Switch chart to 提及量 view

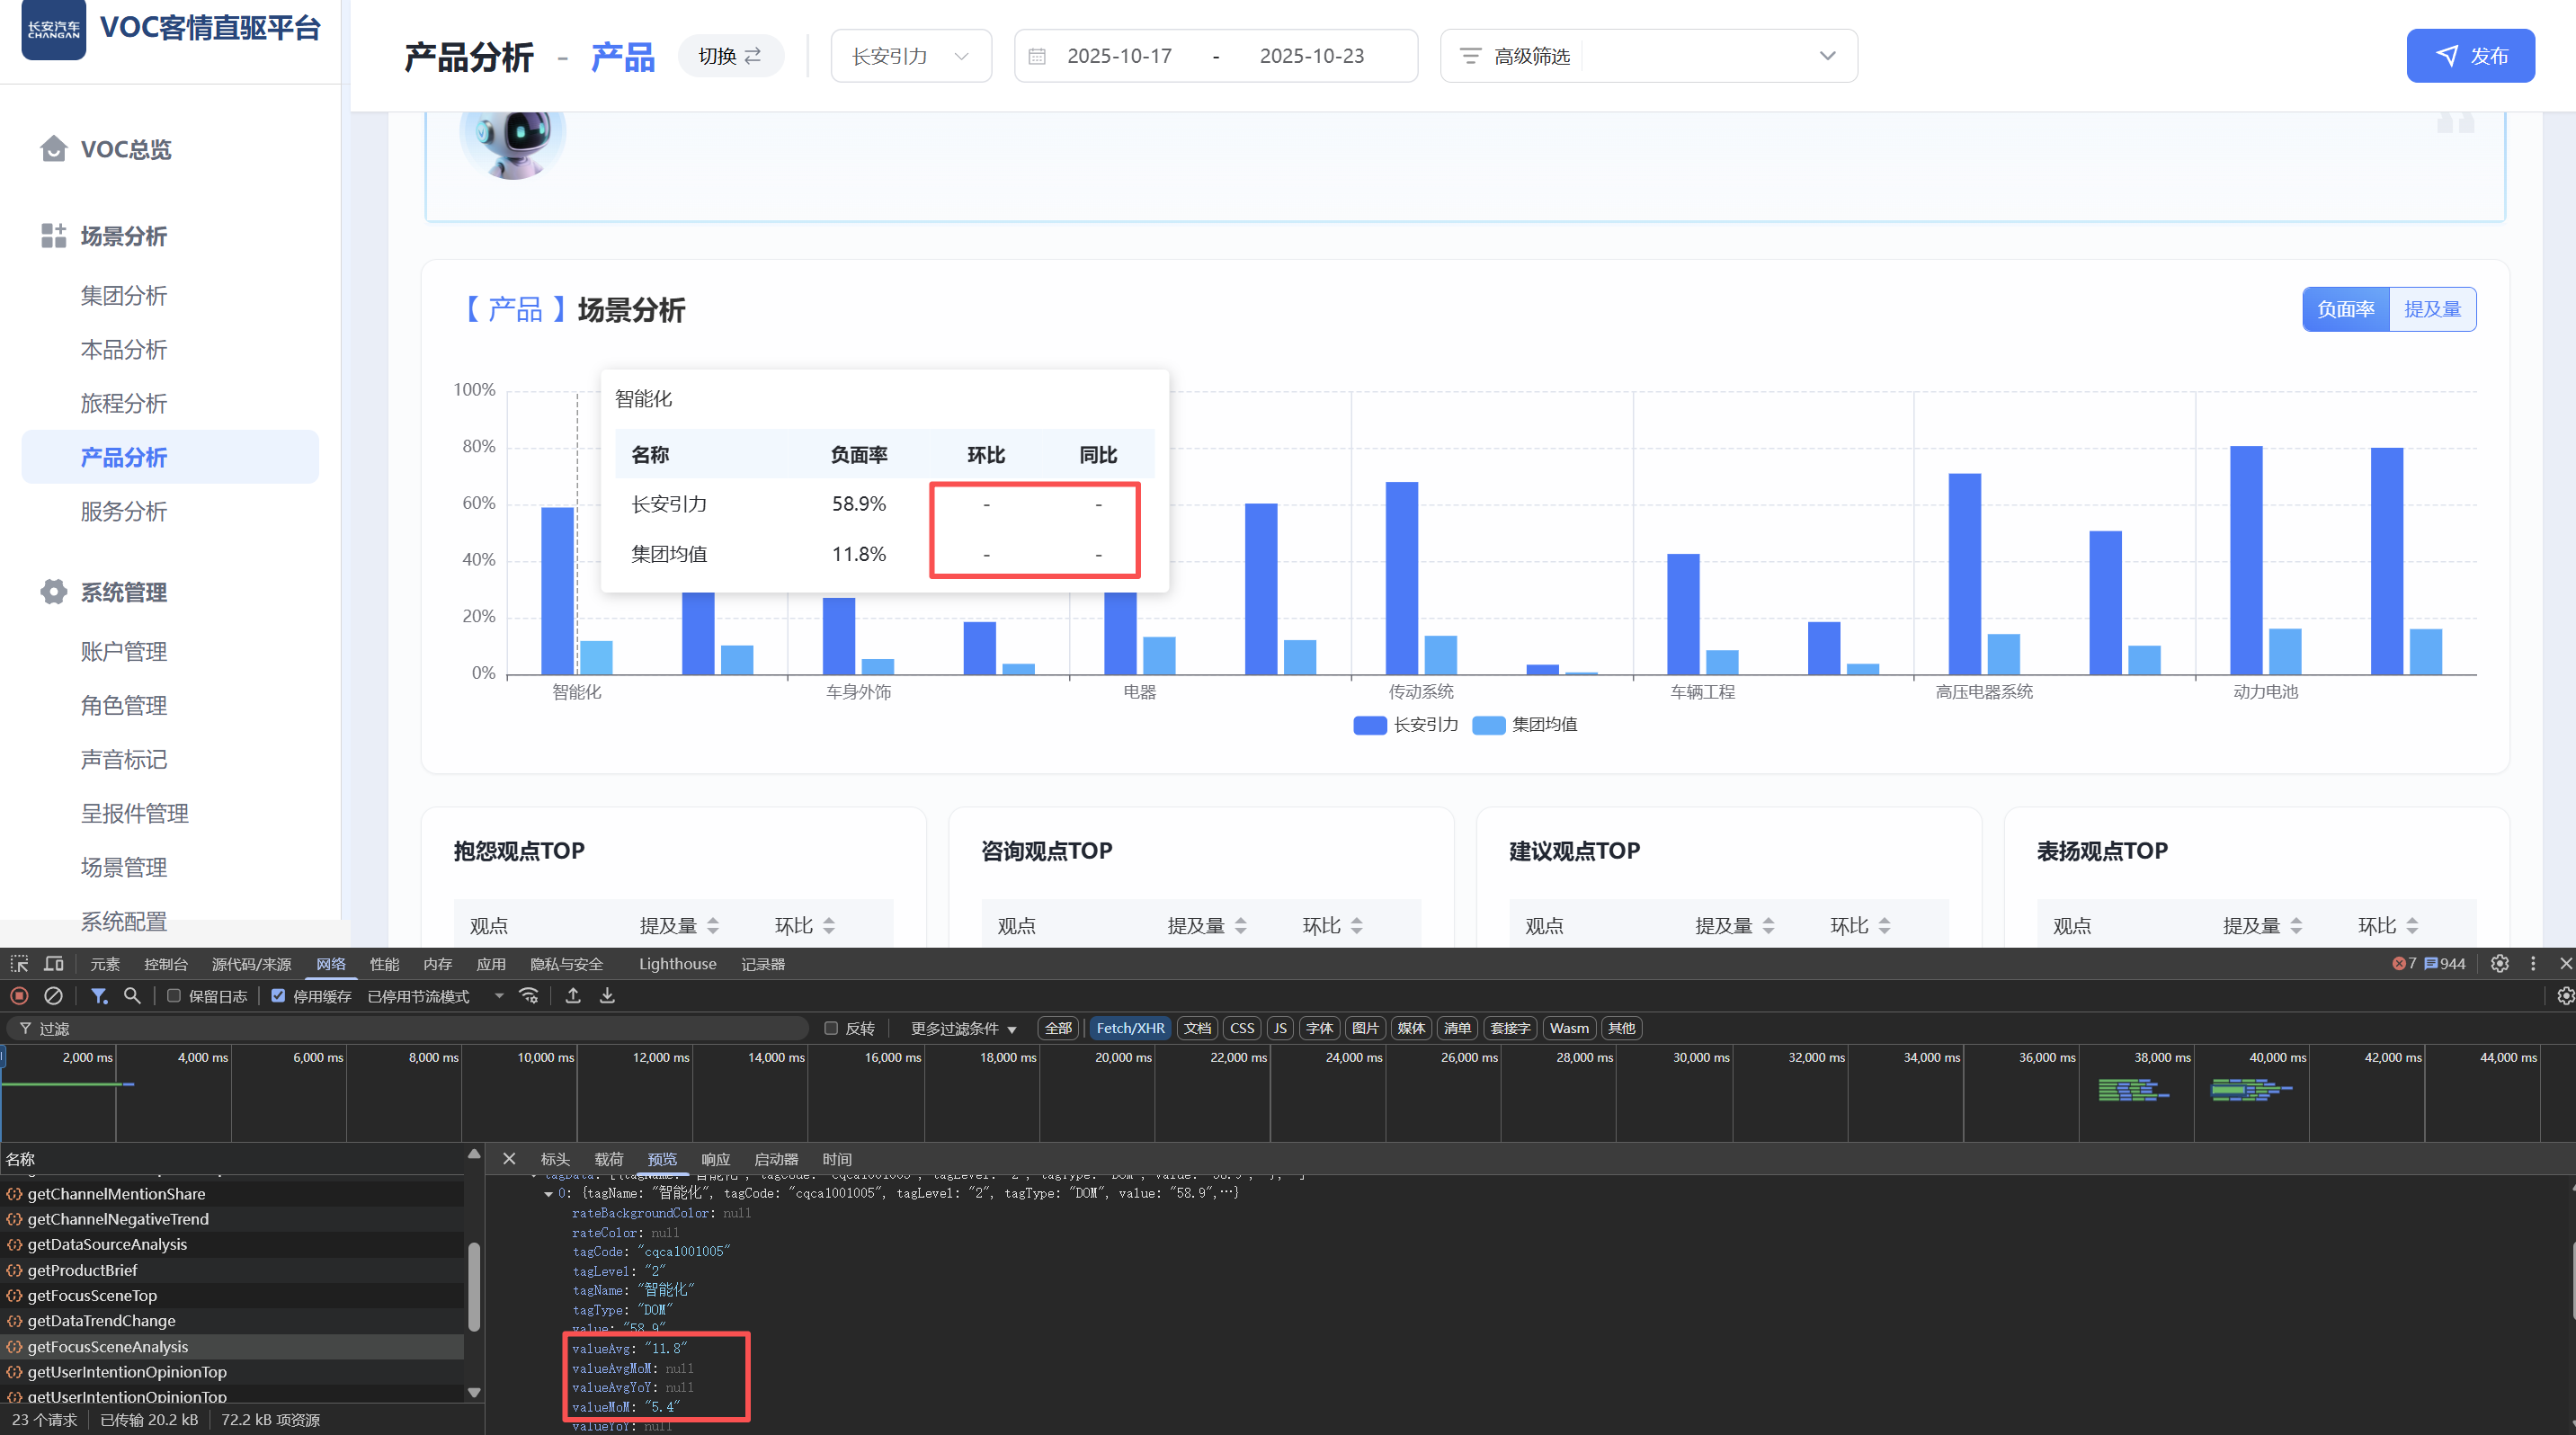[2432, 309]
